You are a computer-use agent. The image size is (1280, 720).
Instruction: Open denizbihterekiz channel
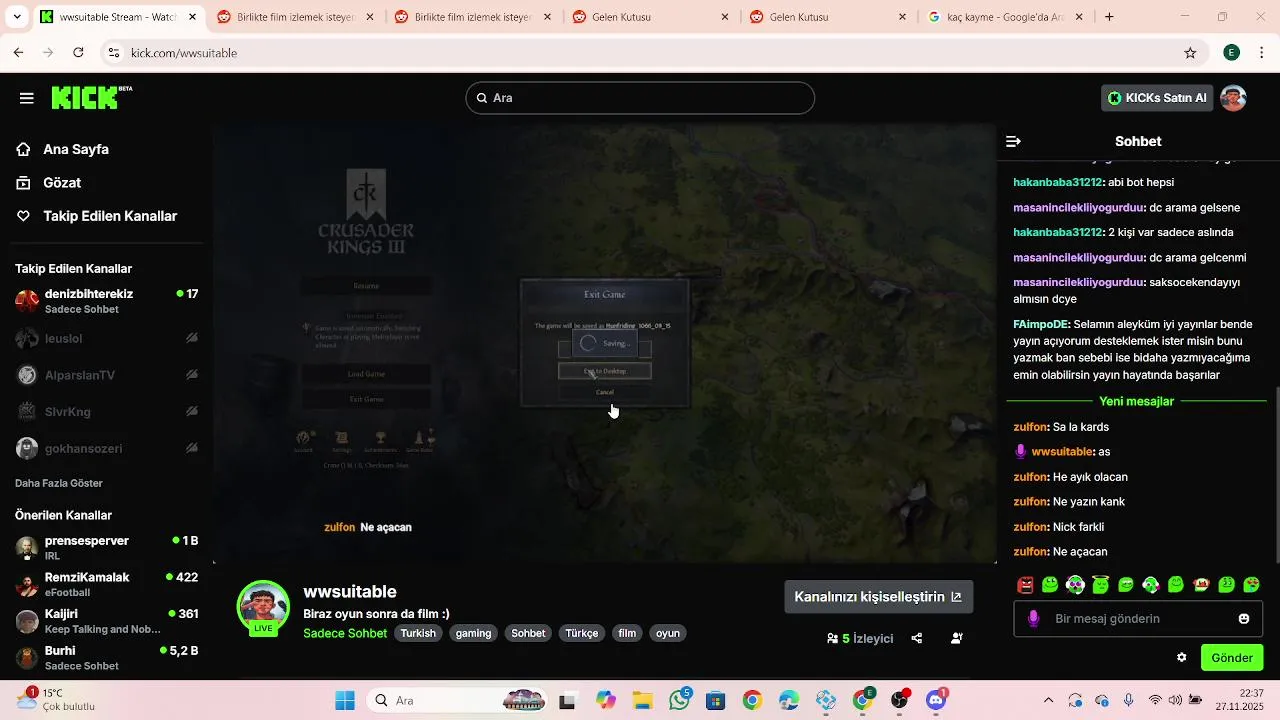tap(105, 301)
